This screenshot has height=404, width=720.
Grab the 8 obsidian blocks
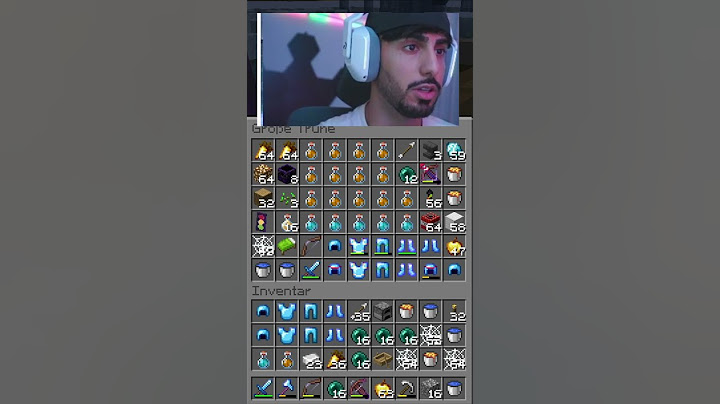tap(287, 174)
